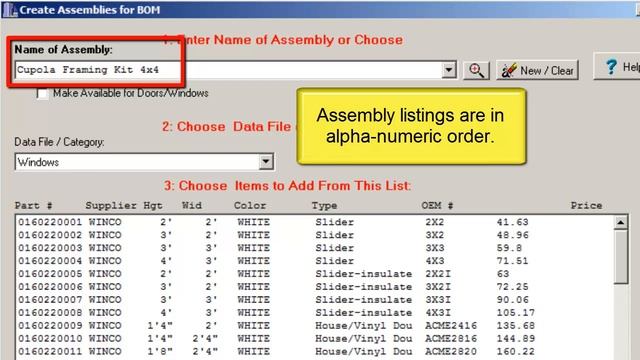Open the Help button with question mark
The image size is (640, 360).
(x=618, y=66)
